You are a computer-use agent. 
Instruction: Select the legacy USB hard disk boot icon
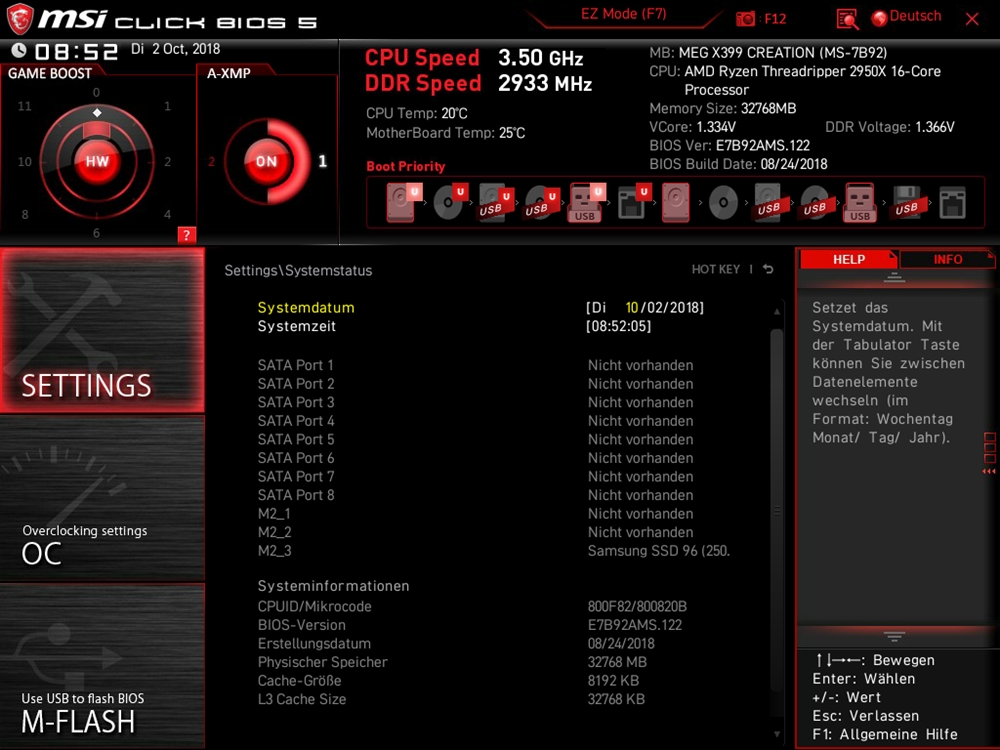pos(769,202)
